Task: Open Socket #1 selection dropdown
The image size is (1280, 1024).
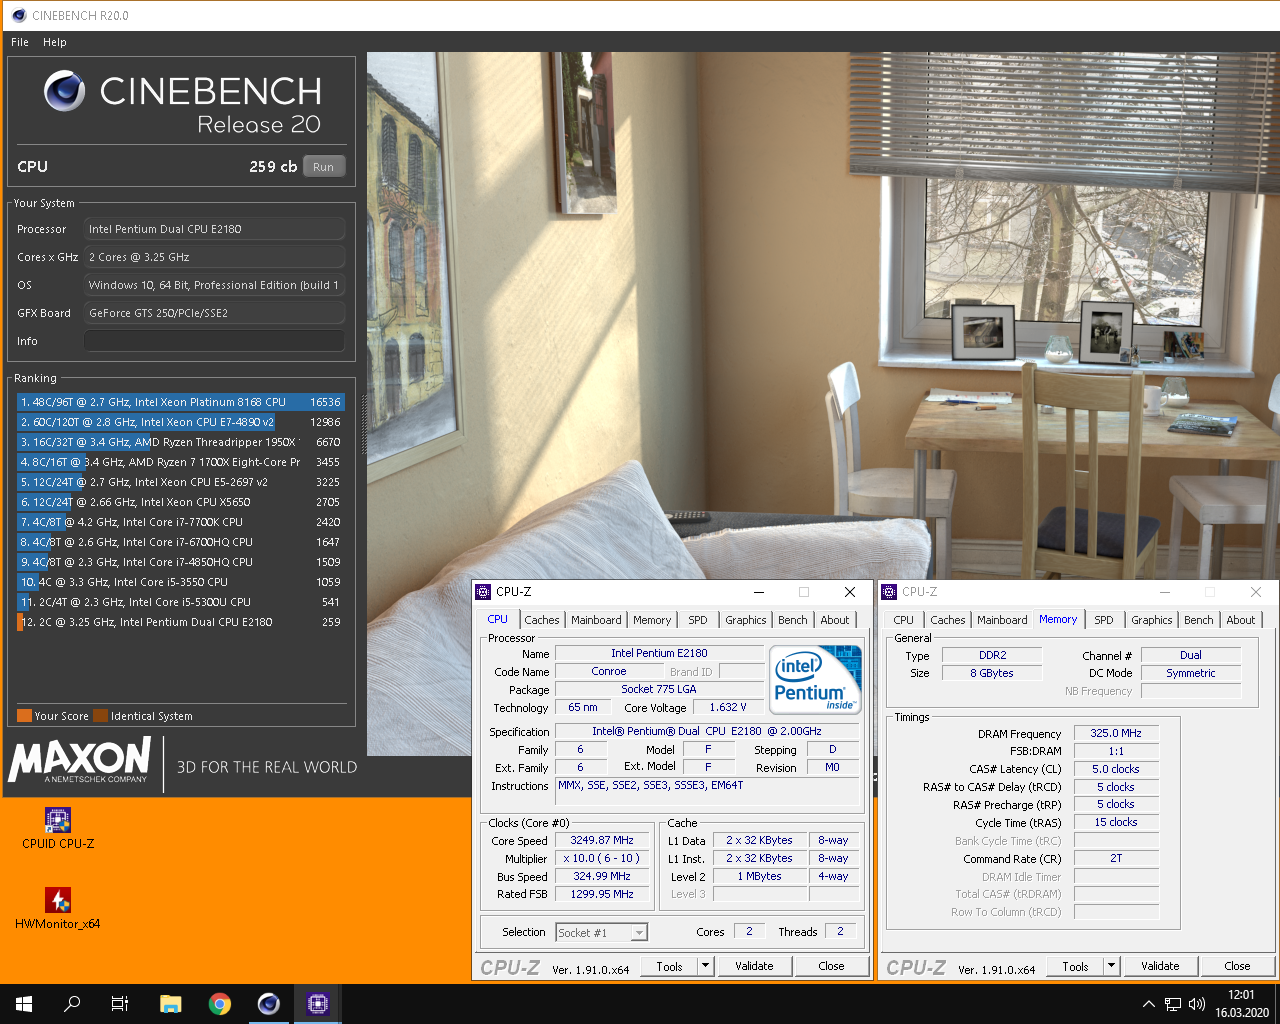Action: click(x=601, y=932)
